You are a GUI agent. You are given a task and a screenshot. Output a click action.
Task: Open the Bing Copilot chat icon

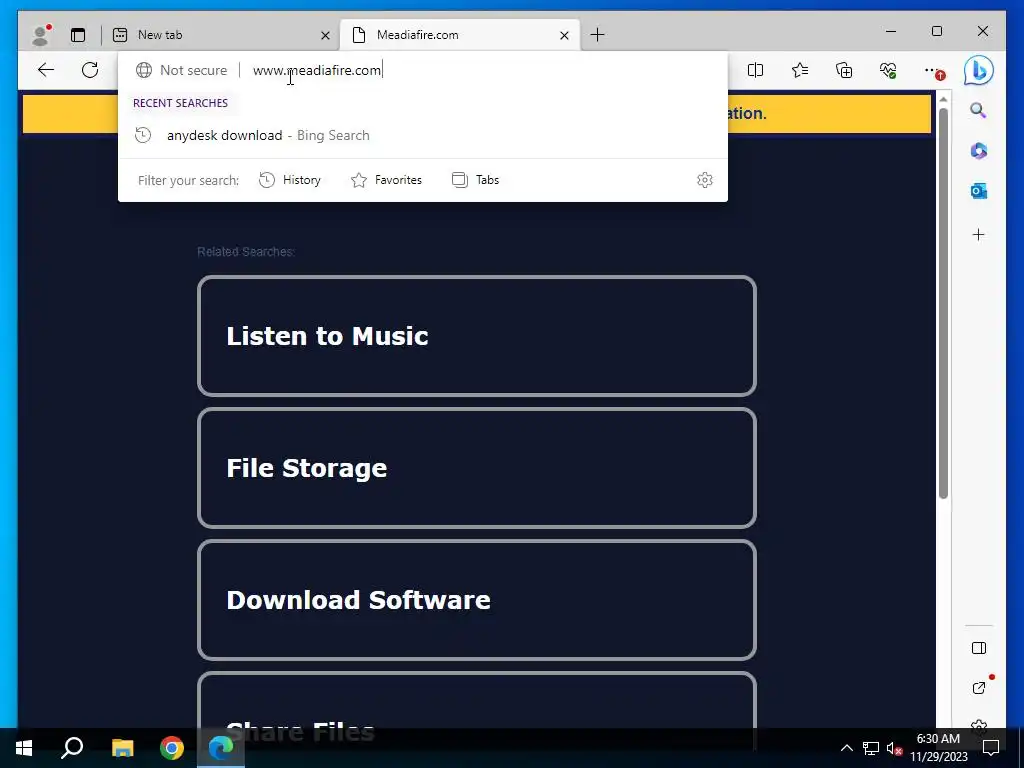click(x=978, y=71)
